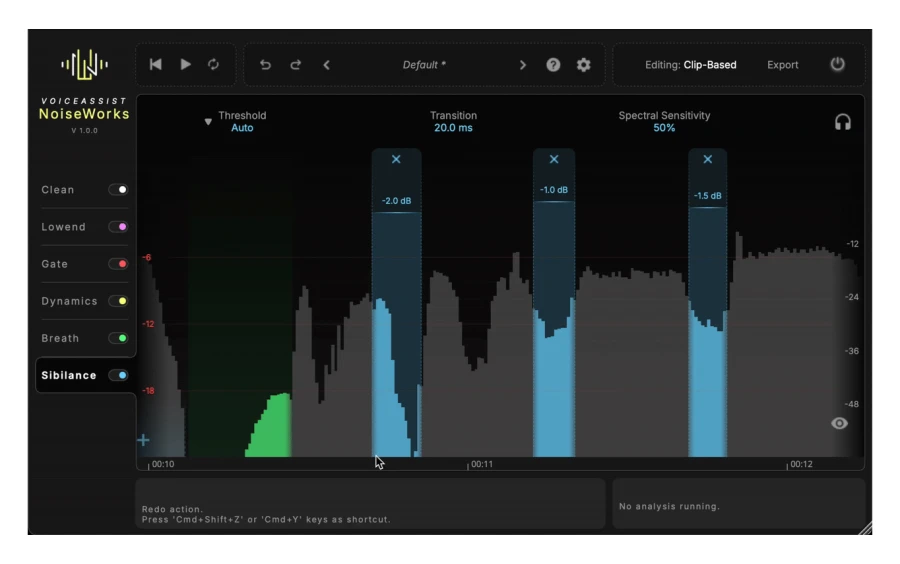Open the Gate module tab
Image resolution: width=900 pixels, height=564 pixels.
[55, 264]
